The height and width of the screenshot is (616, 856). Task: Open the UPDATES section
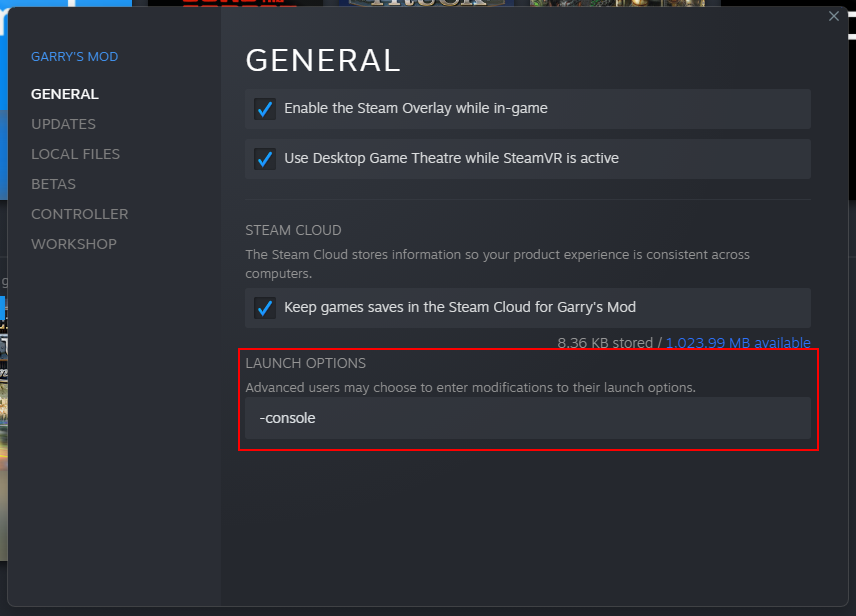63,124
